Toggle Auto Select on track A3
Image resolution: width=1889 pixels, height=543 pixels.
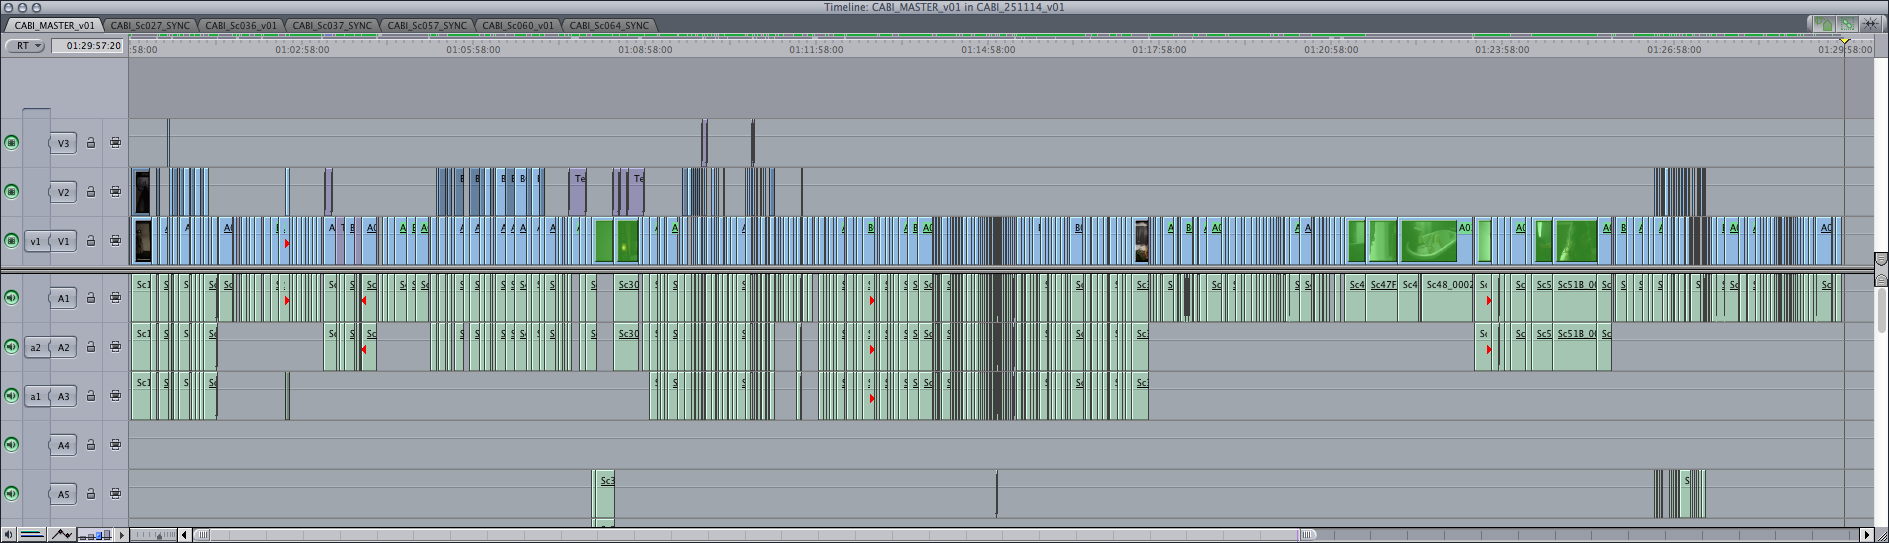tap(116, 395)
